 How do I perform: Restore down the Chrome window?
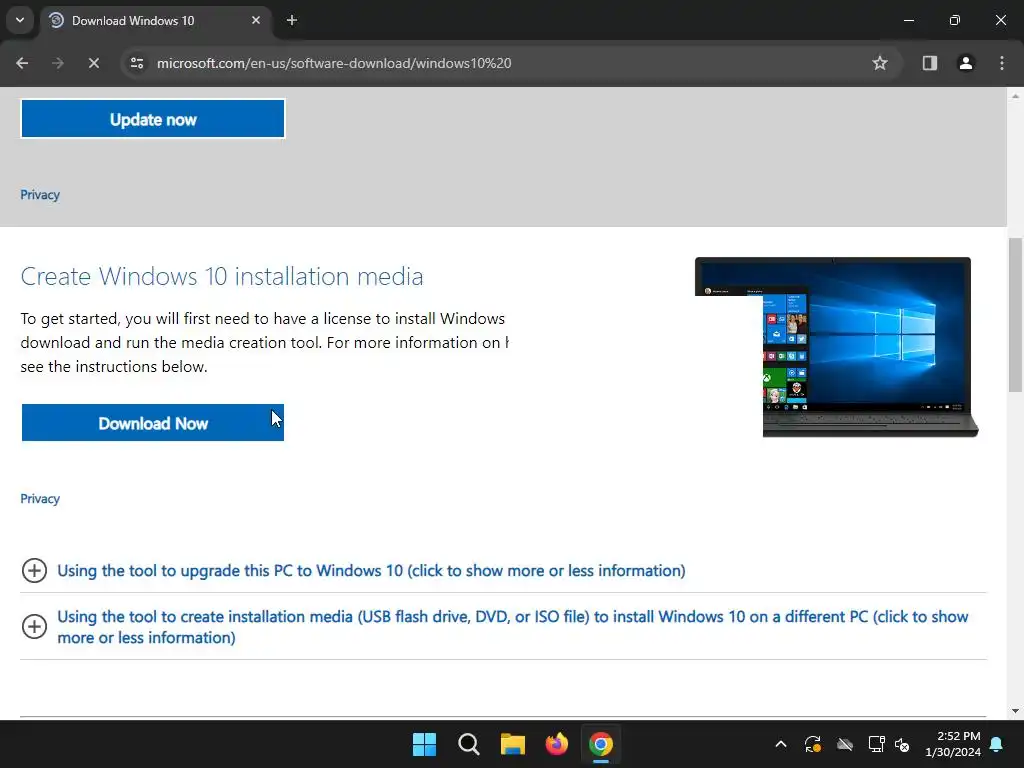(x=954, y=20)
